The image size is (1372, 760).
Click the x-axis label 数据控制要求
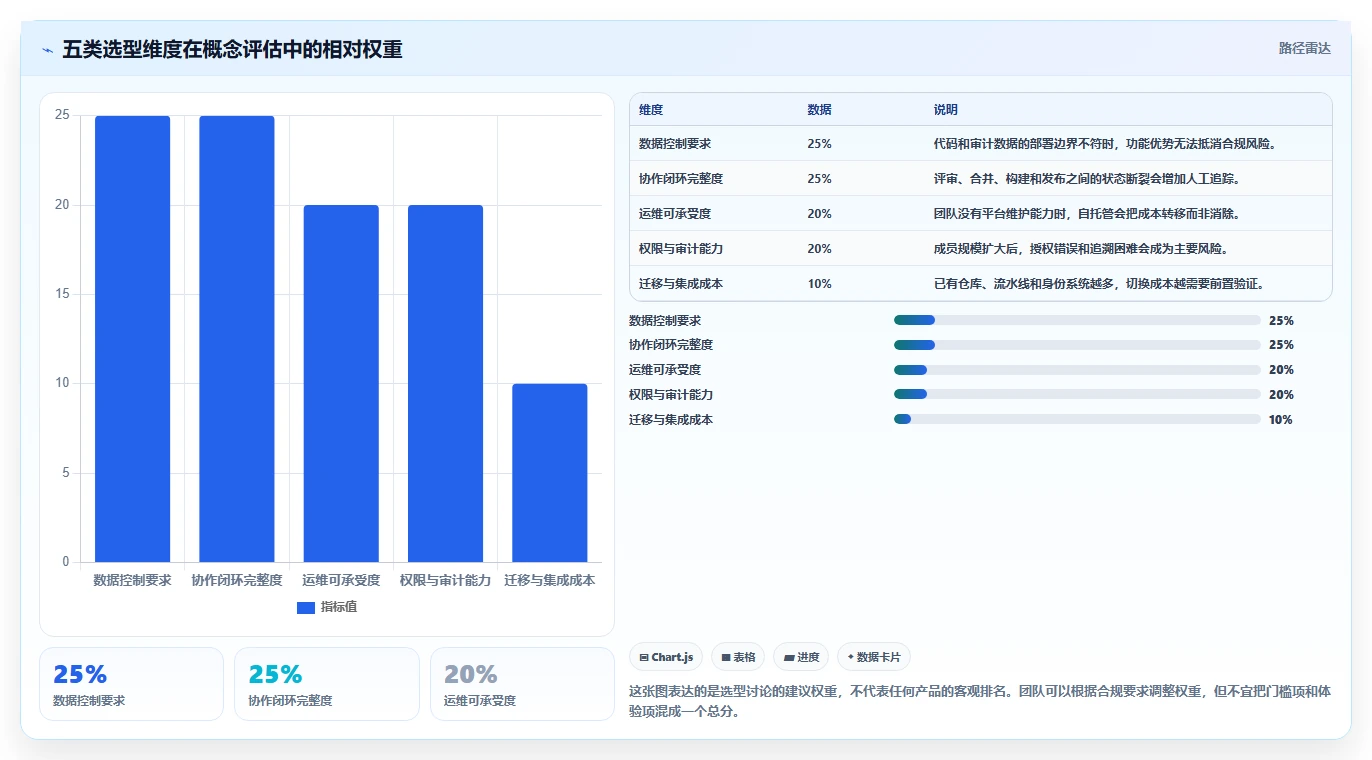click(x=132, y=581)
